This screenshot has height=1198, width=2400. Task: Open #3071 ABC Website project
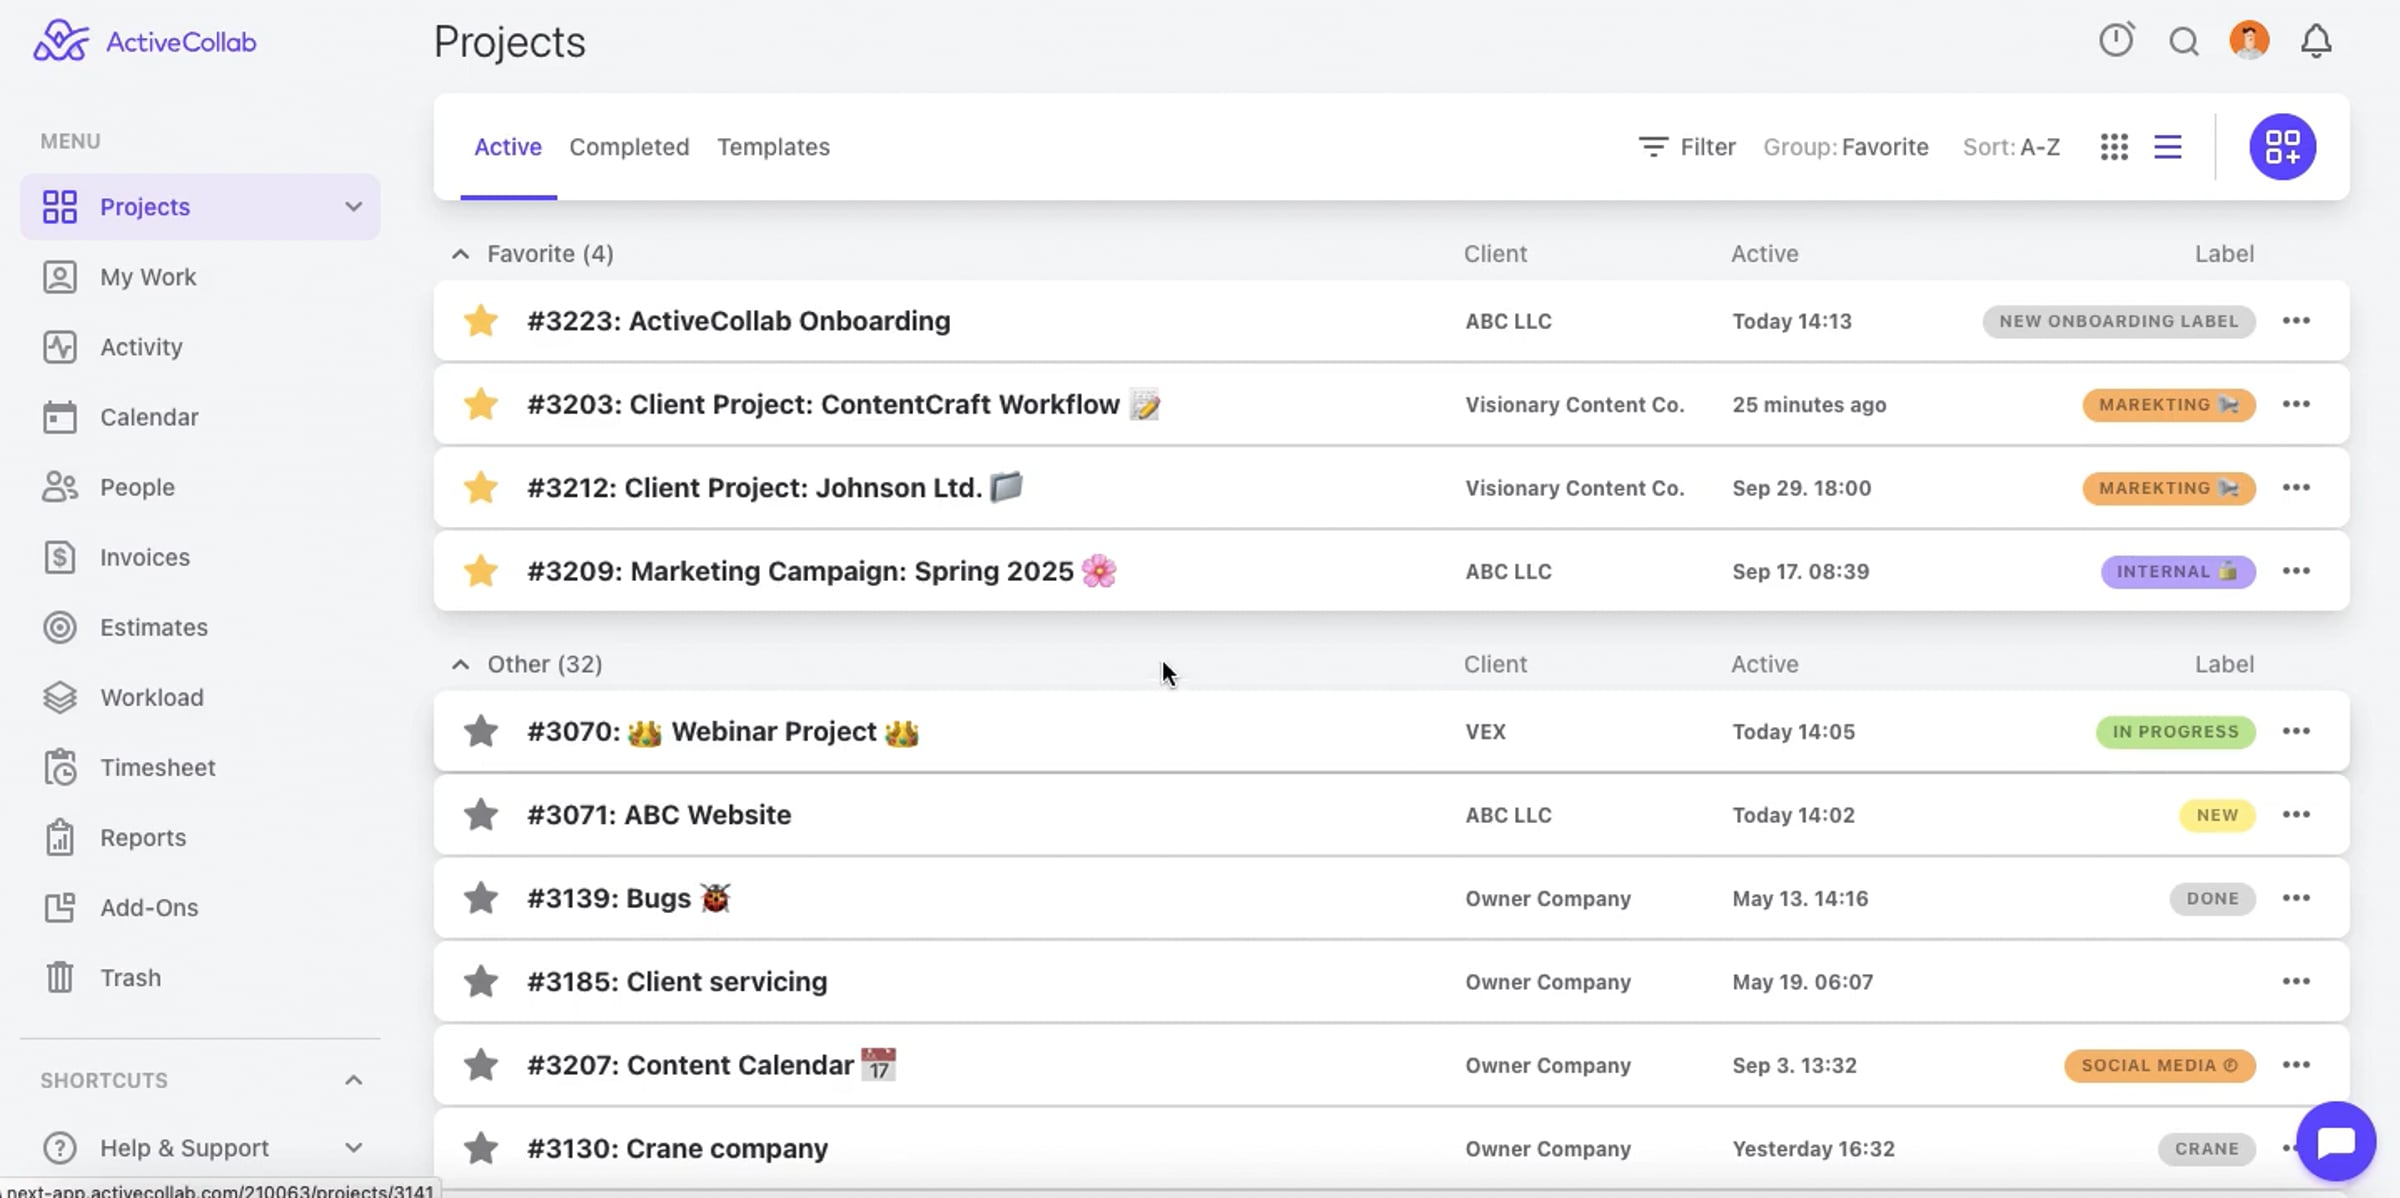coord(659,815)
